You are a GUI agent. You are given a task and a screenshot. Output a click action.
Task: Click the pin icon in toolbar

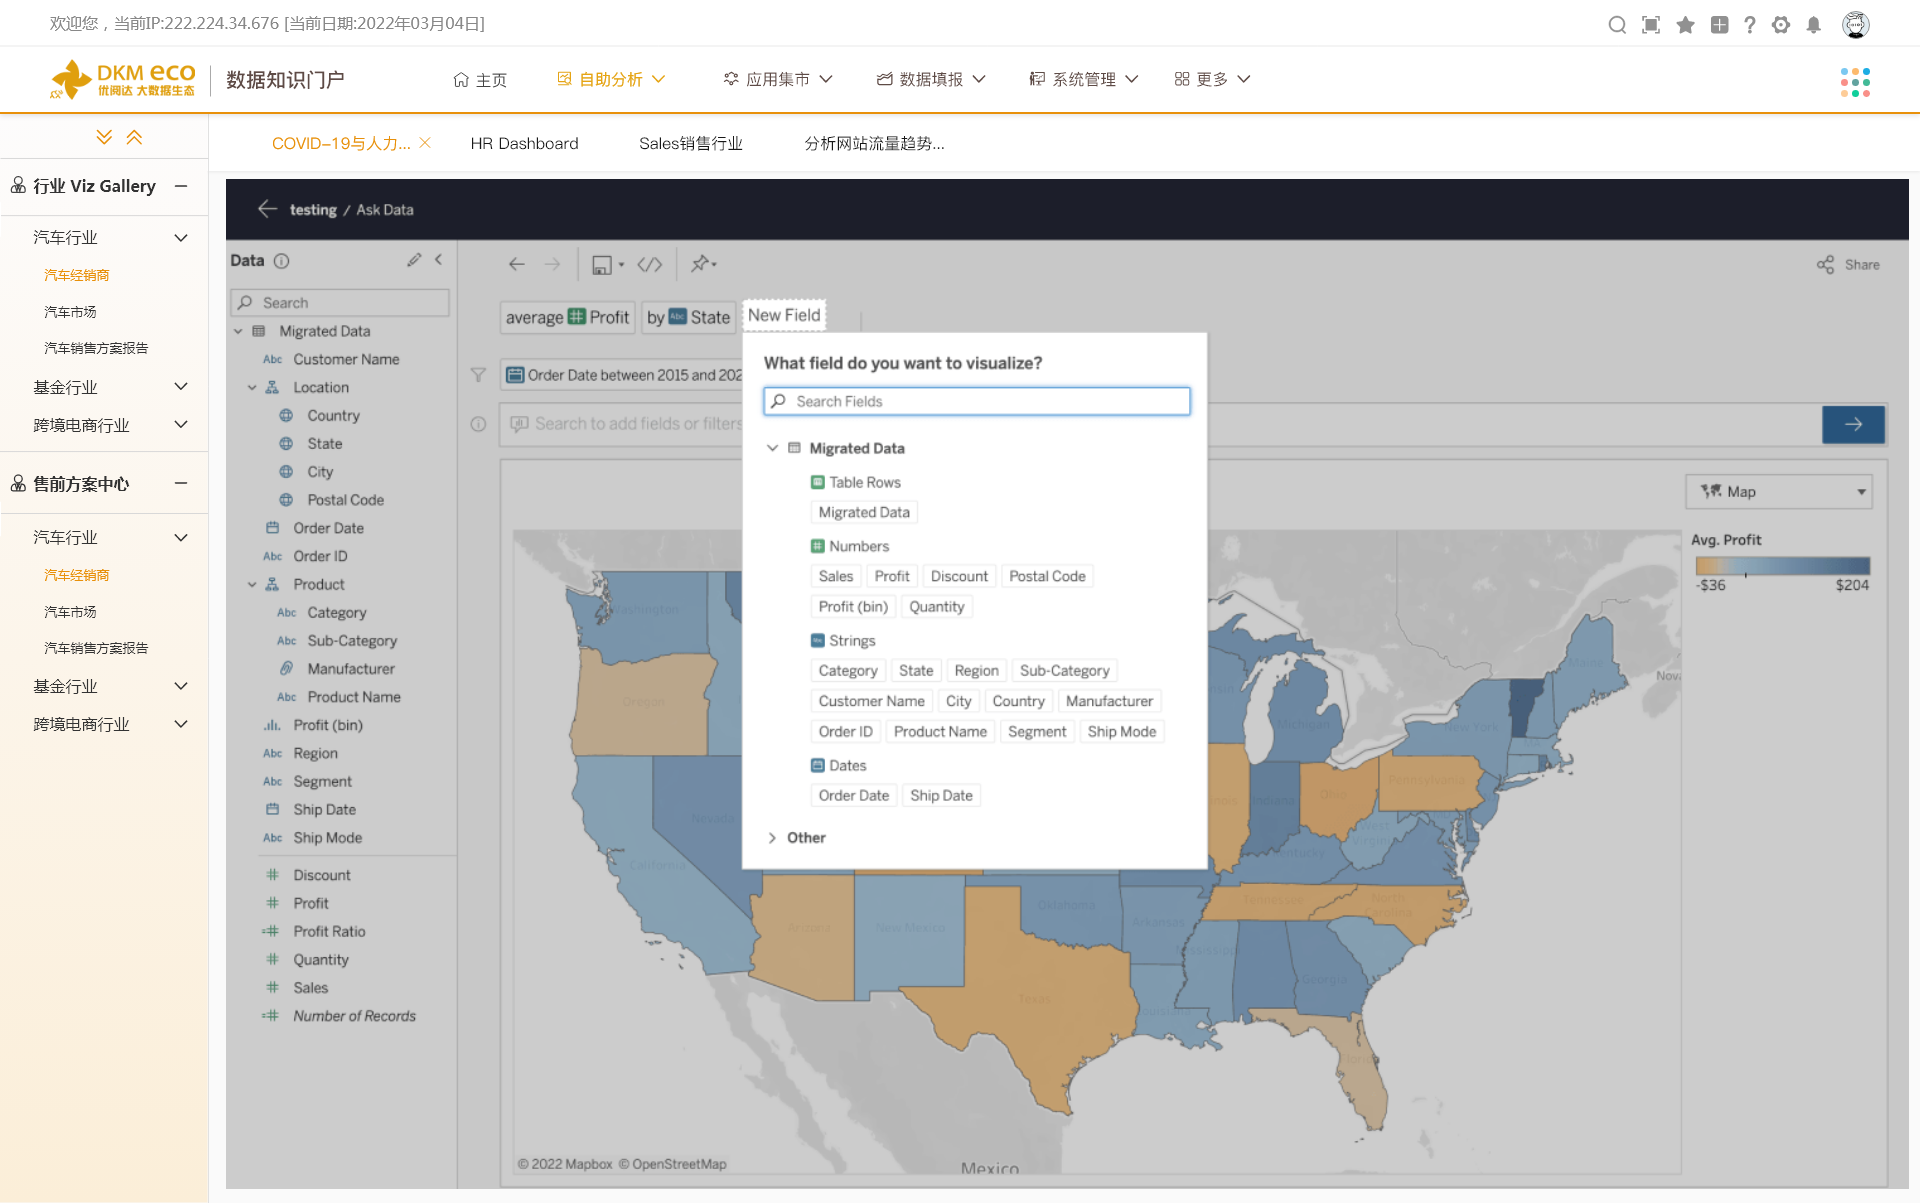701,264
